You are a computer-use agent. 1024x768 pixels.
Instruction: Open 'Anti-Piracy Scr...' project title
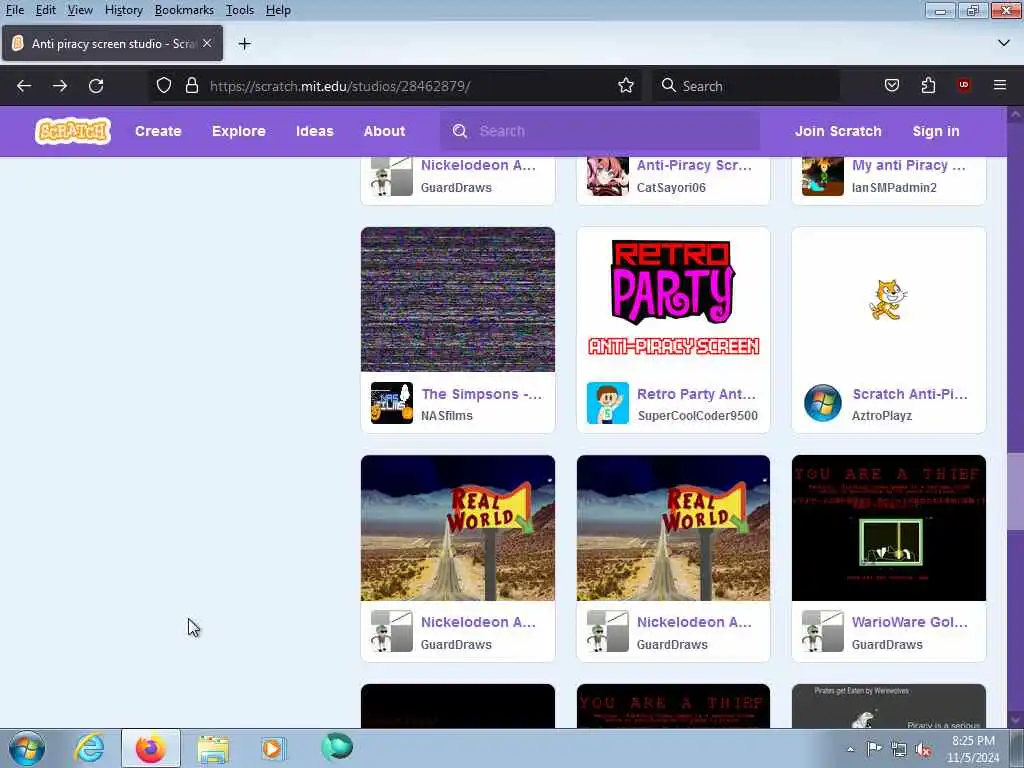click(x=694, y=165)
